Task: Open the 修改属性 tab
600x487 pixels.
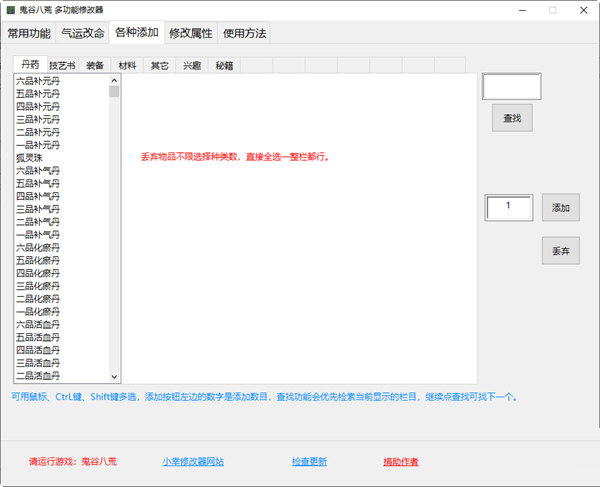Action: pyautogui.click(x=191, y=33)
